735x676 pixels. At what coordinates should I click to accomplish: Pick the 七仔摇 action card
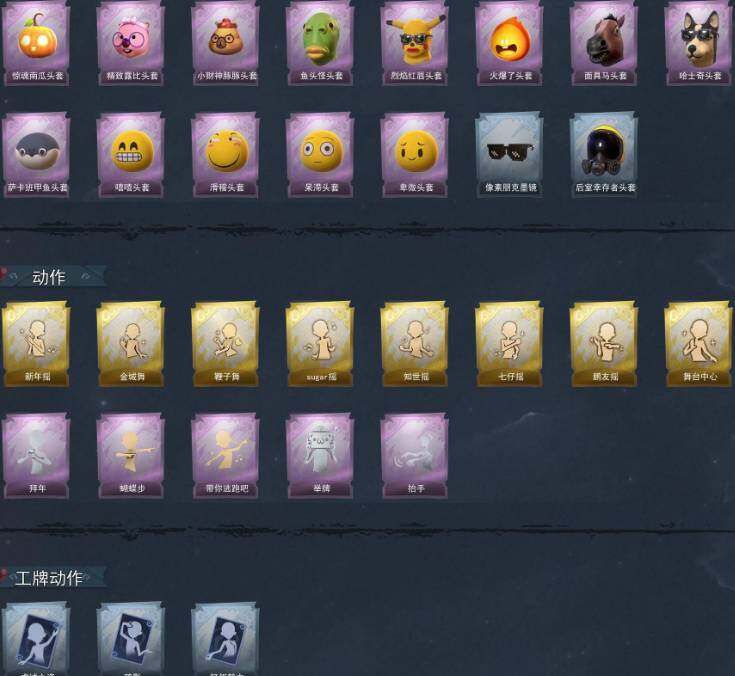(x=510, y=344)
